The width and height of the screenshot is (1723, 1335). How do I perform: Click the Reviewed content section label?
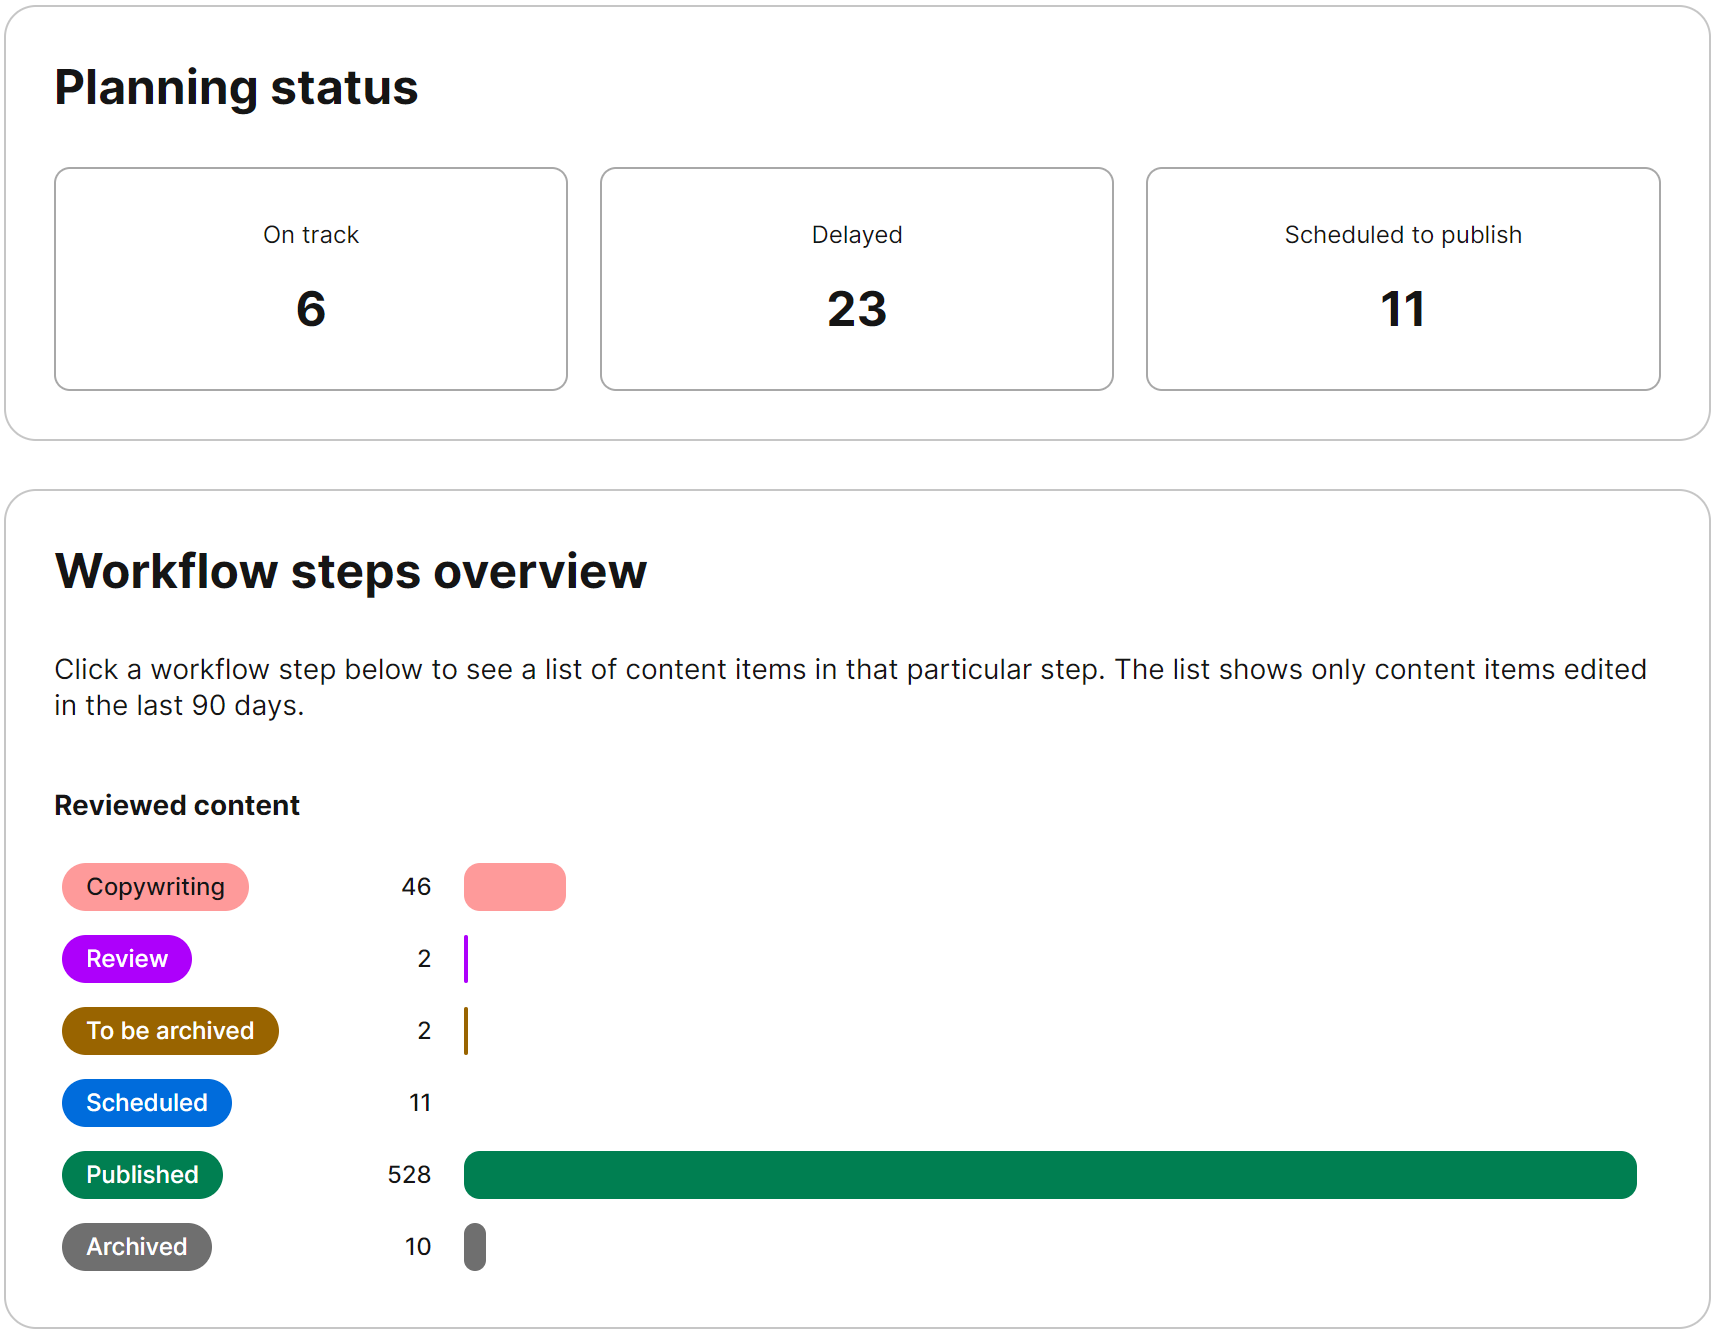pyautogui.click(x=177, y=804)
